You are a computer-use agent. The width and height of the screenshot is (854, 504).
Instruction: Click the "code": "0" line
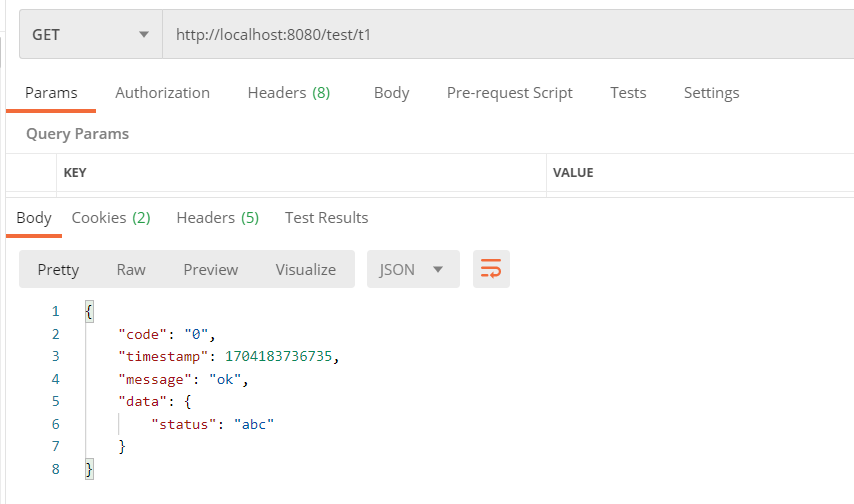coord(167,334)
